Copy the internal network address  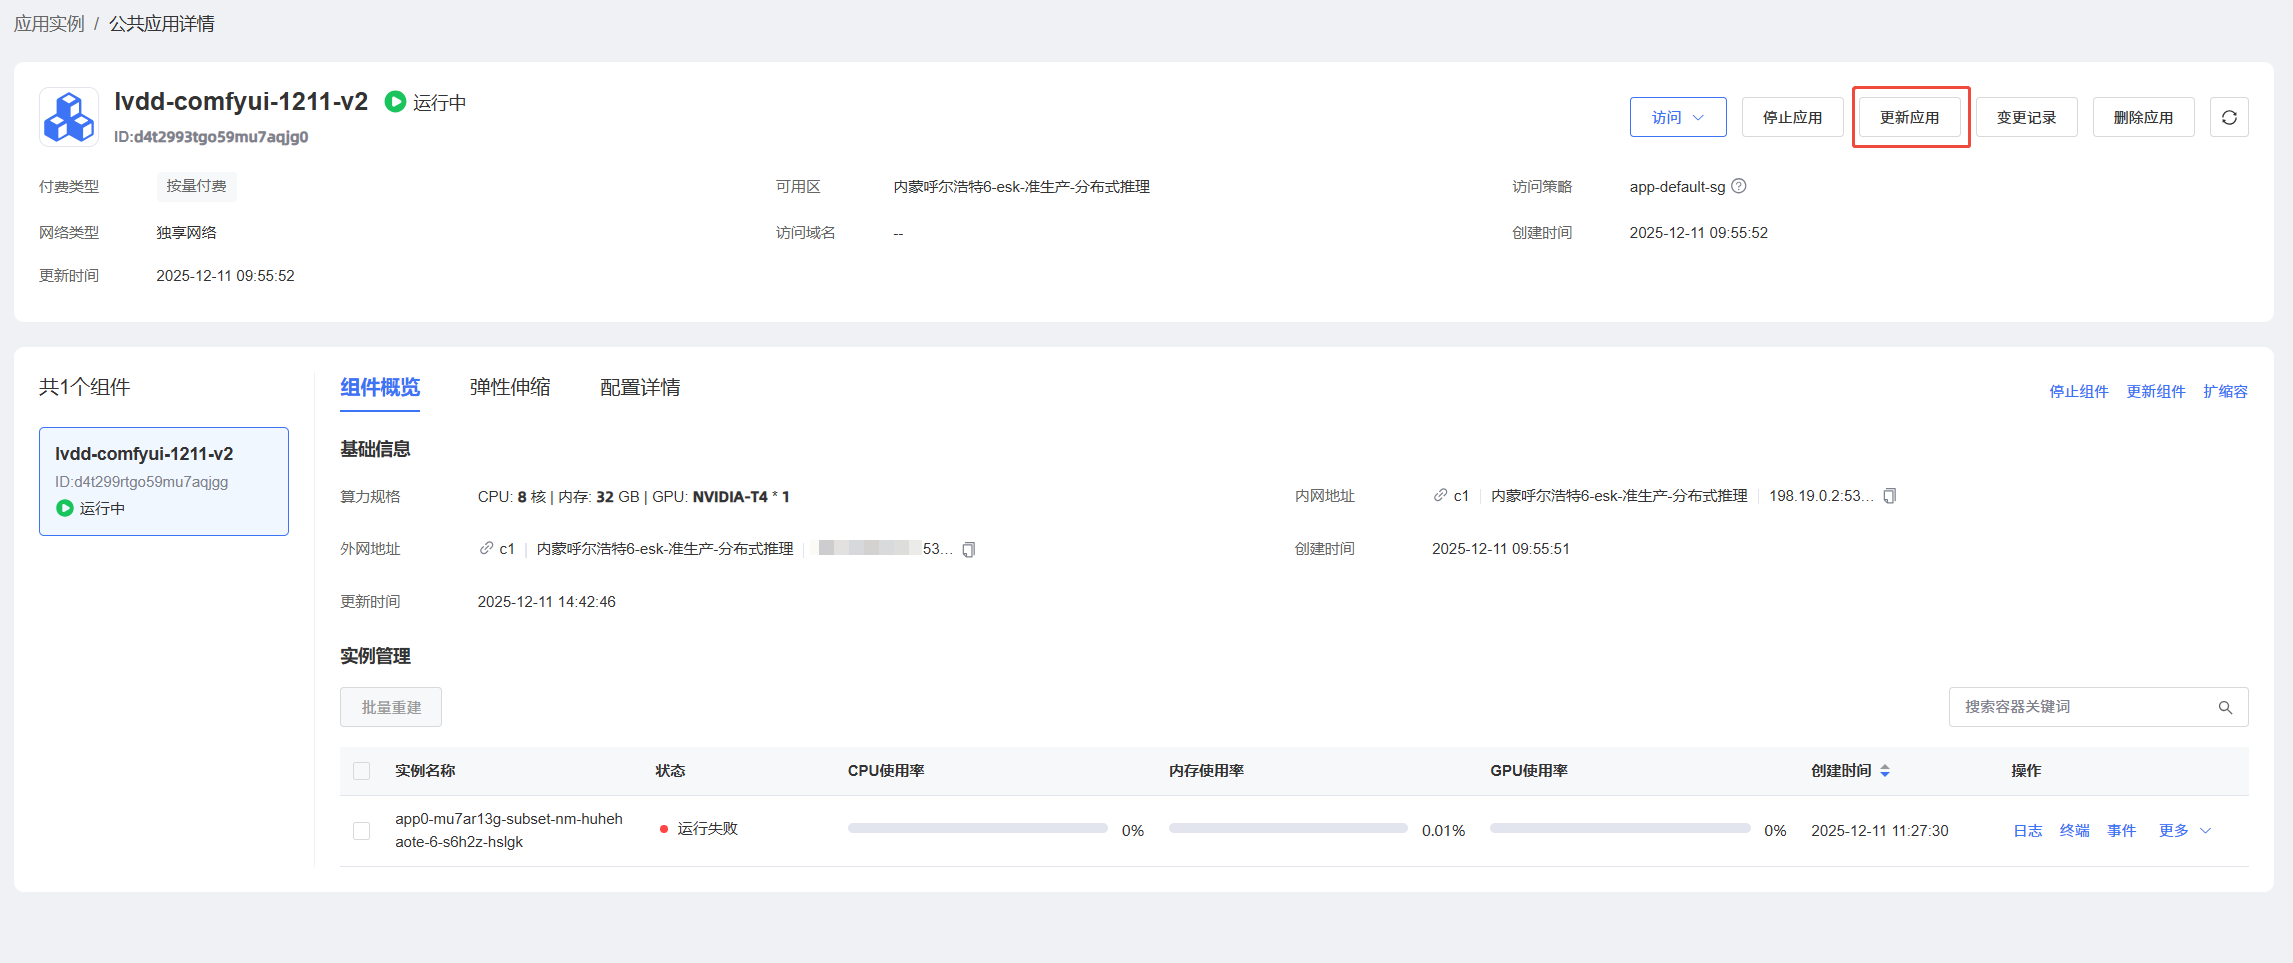[1889, 496]
